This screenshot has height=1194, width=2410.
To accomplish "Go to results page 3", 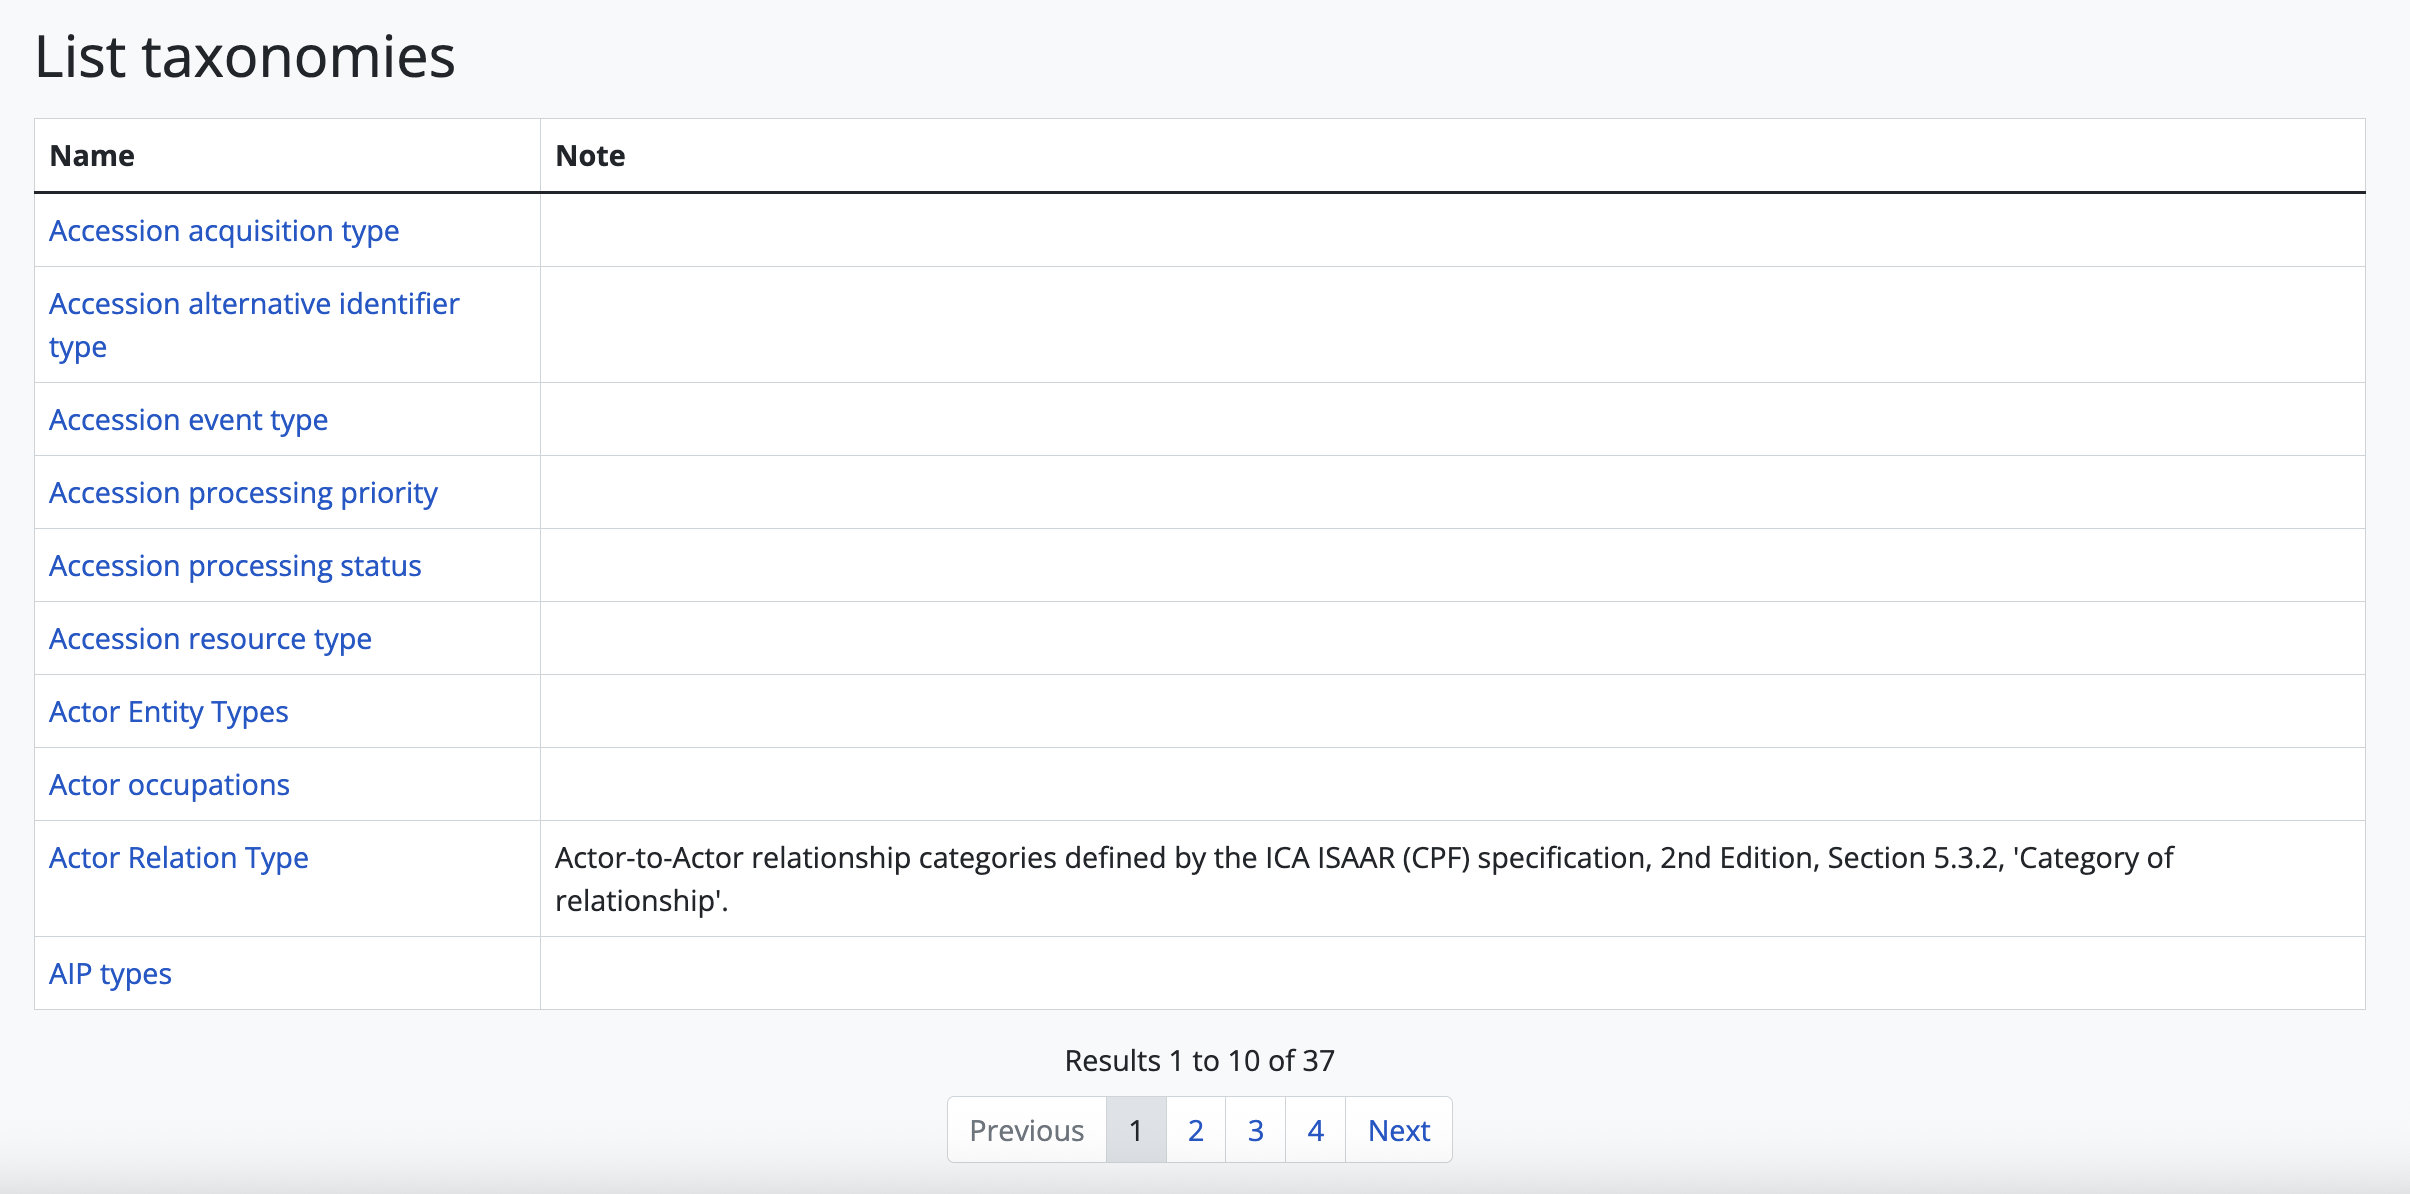I will [1255, 1130].
